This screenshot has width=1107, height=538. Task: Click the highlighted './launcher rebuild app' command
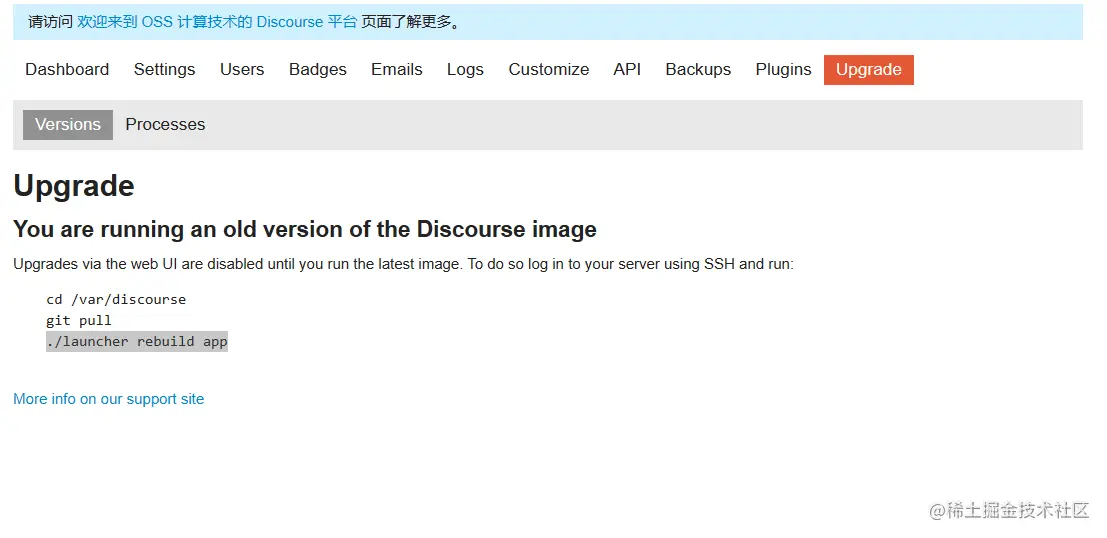(137, 342)
